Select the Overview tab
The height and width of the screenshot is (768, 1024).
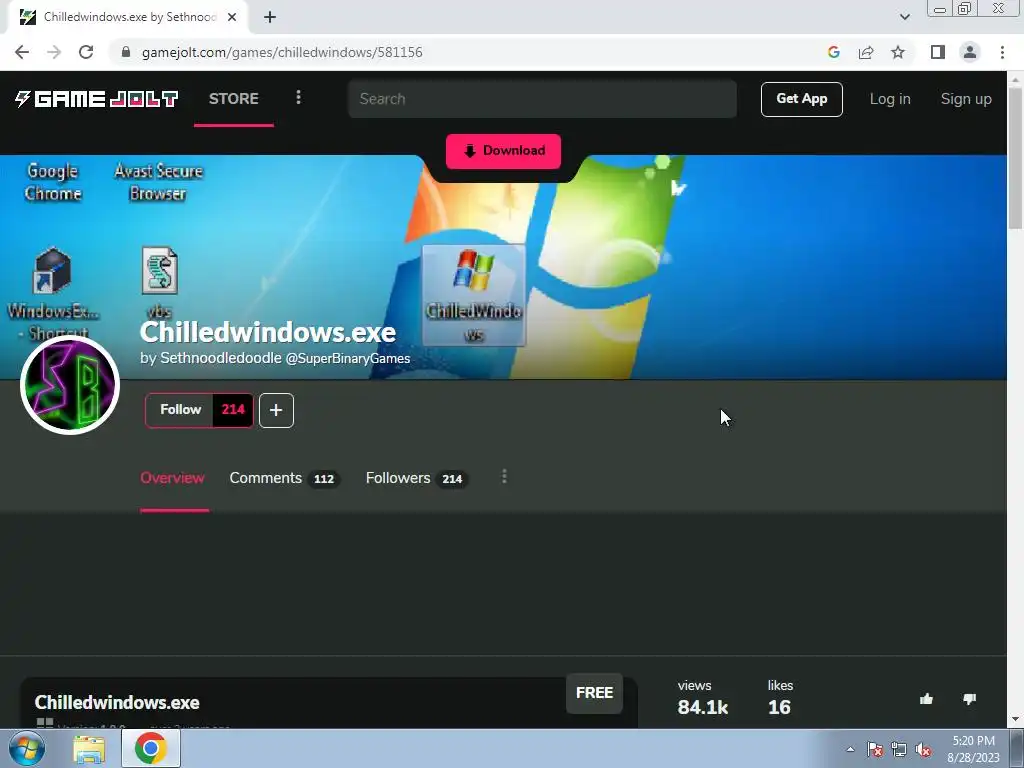[172, 478]
